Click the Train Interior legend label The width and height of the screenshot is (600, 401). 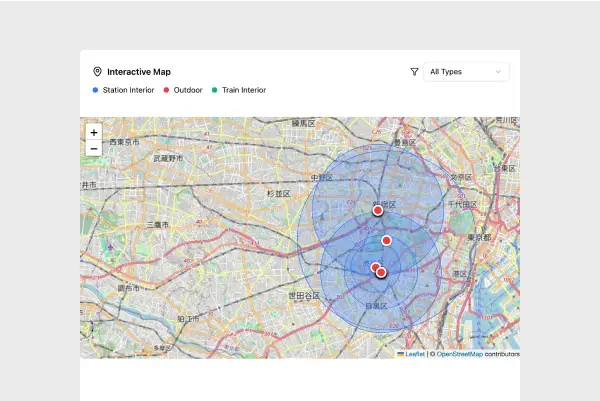244,90
